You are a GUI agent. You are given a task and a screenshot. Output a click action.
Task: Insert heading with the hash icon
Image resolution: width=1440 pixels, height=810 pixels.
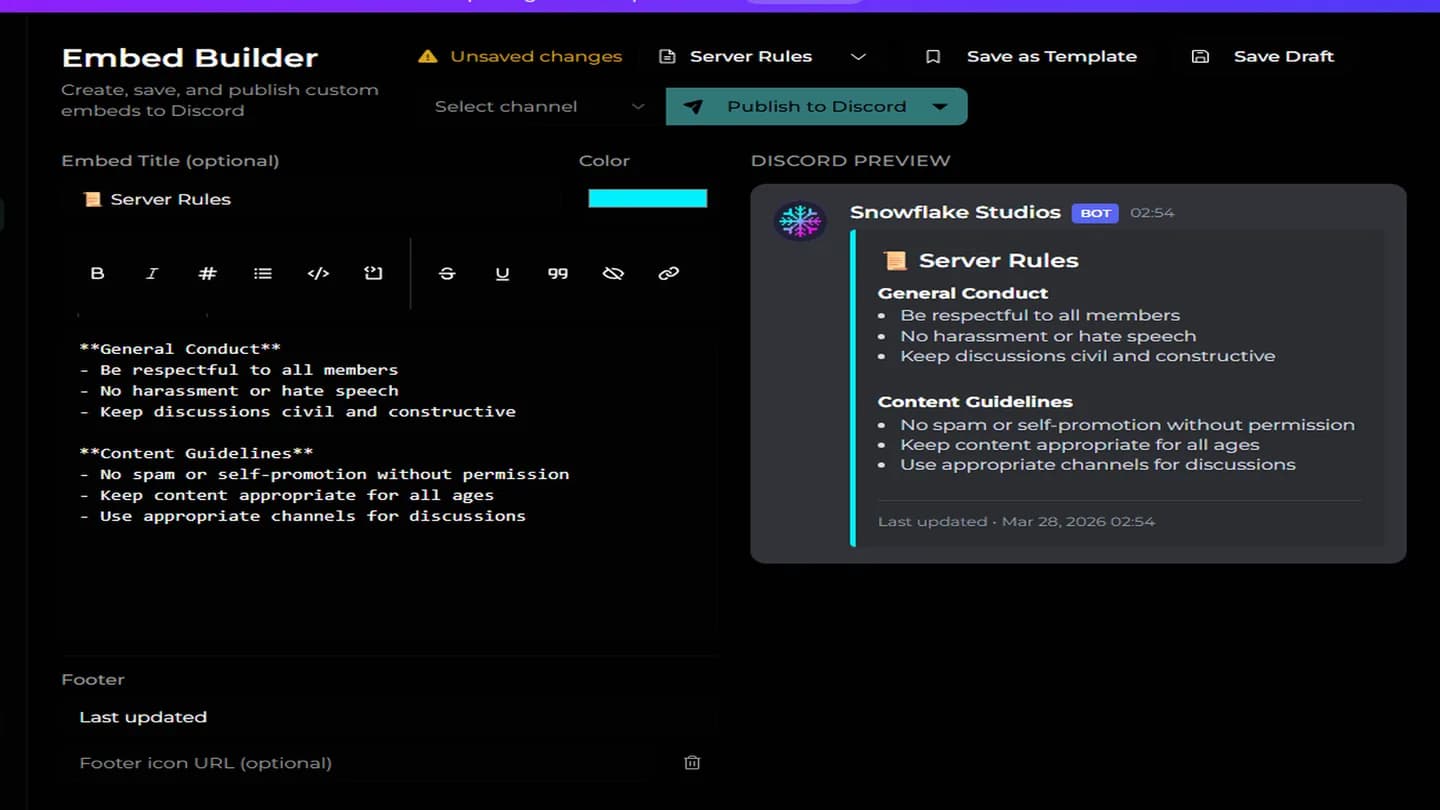coord(207,273)
